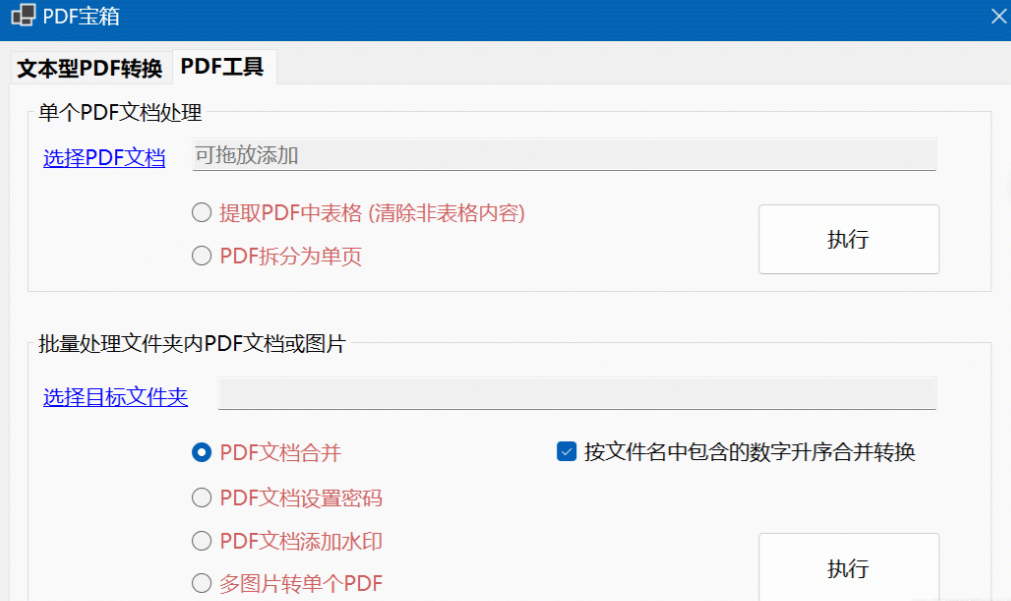Uncheck 按文件名中包含的数字升序合并转换
Image resolution: width=1011 pixels, height=601 pixels.
[566, 452]
